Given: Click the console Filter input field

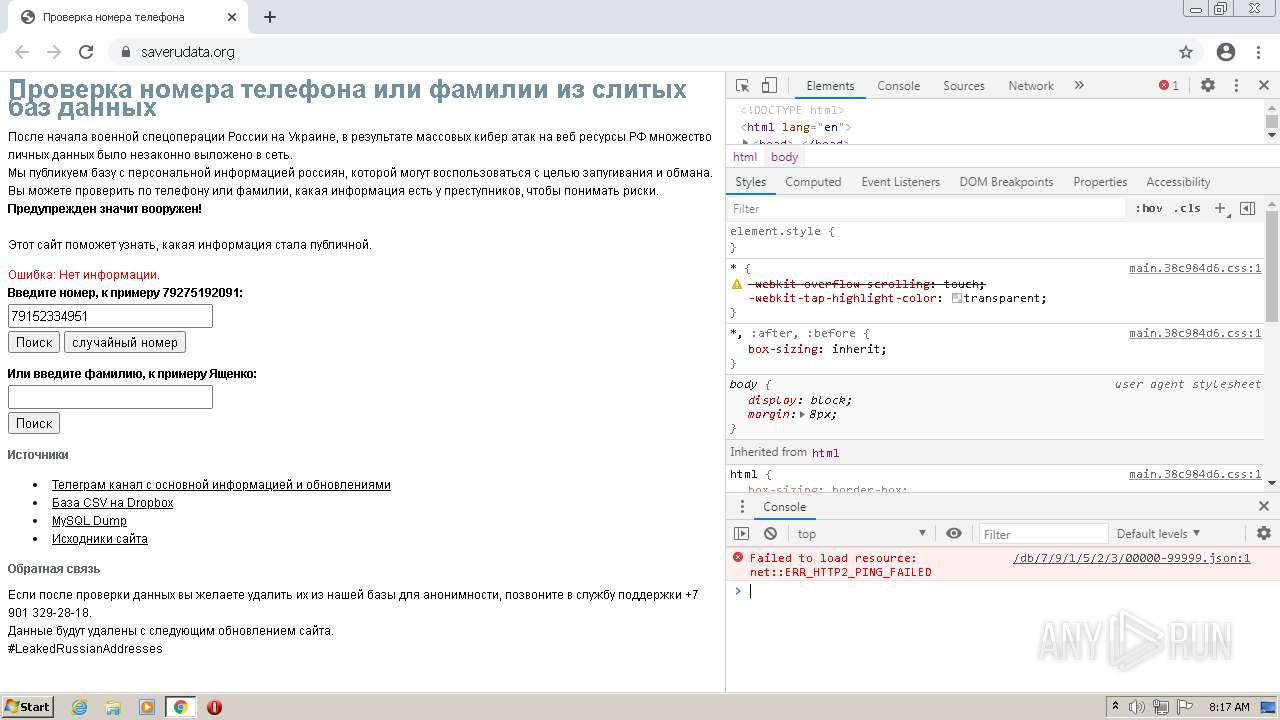Looking at the screenshot, I should (x=1043, y=534).
